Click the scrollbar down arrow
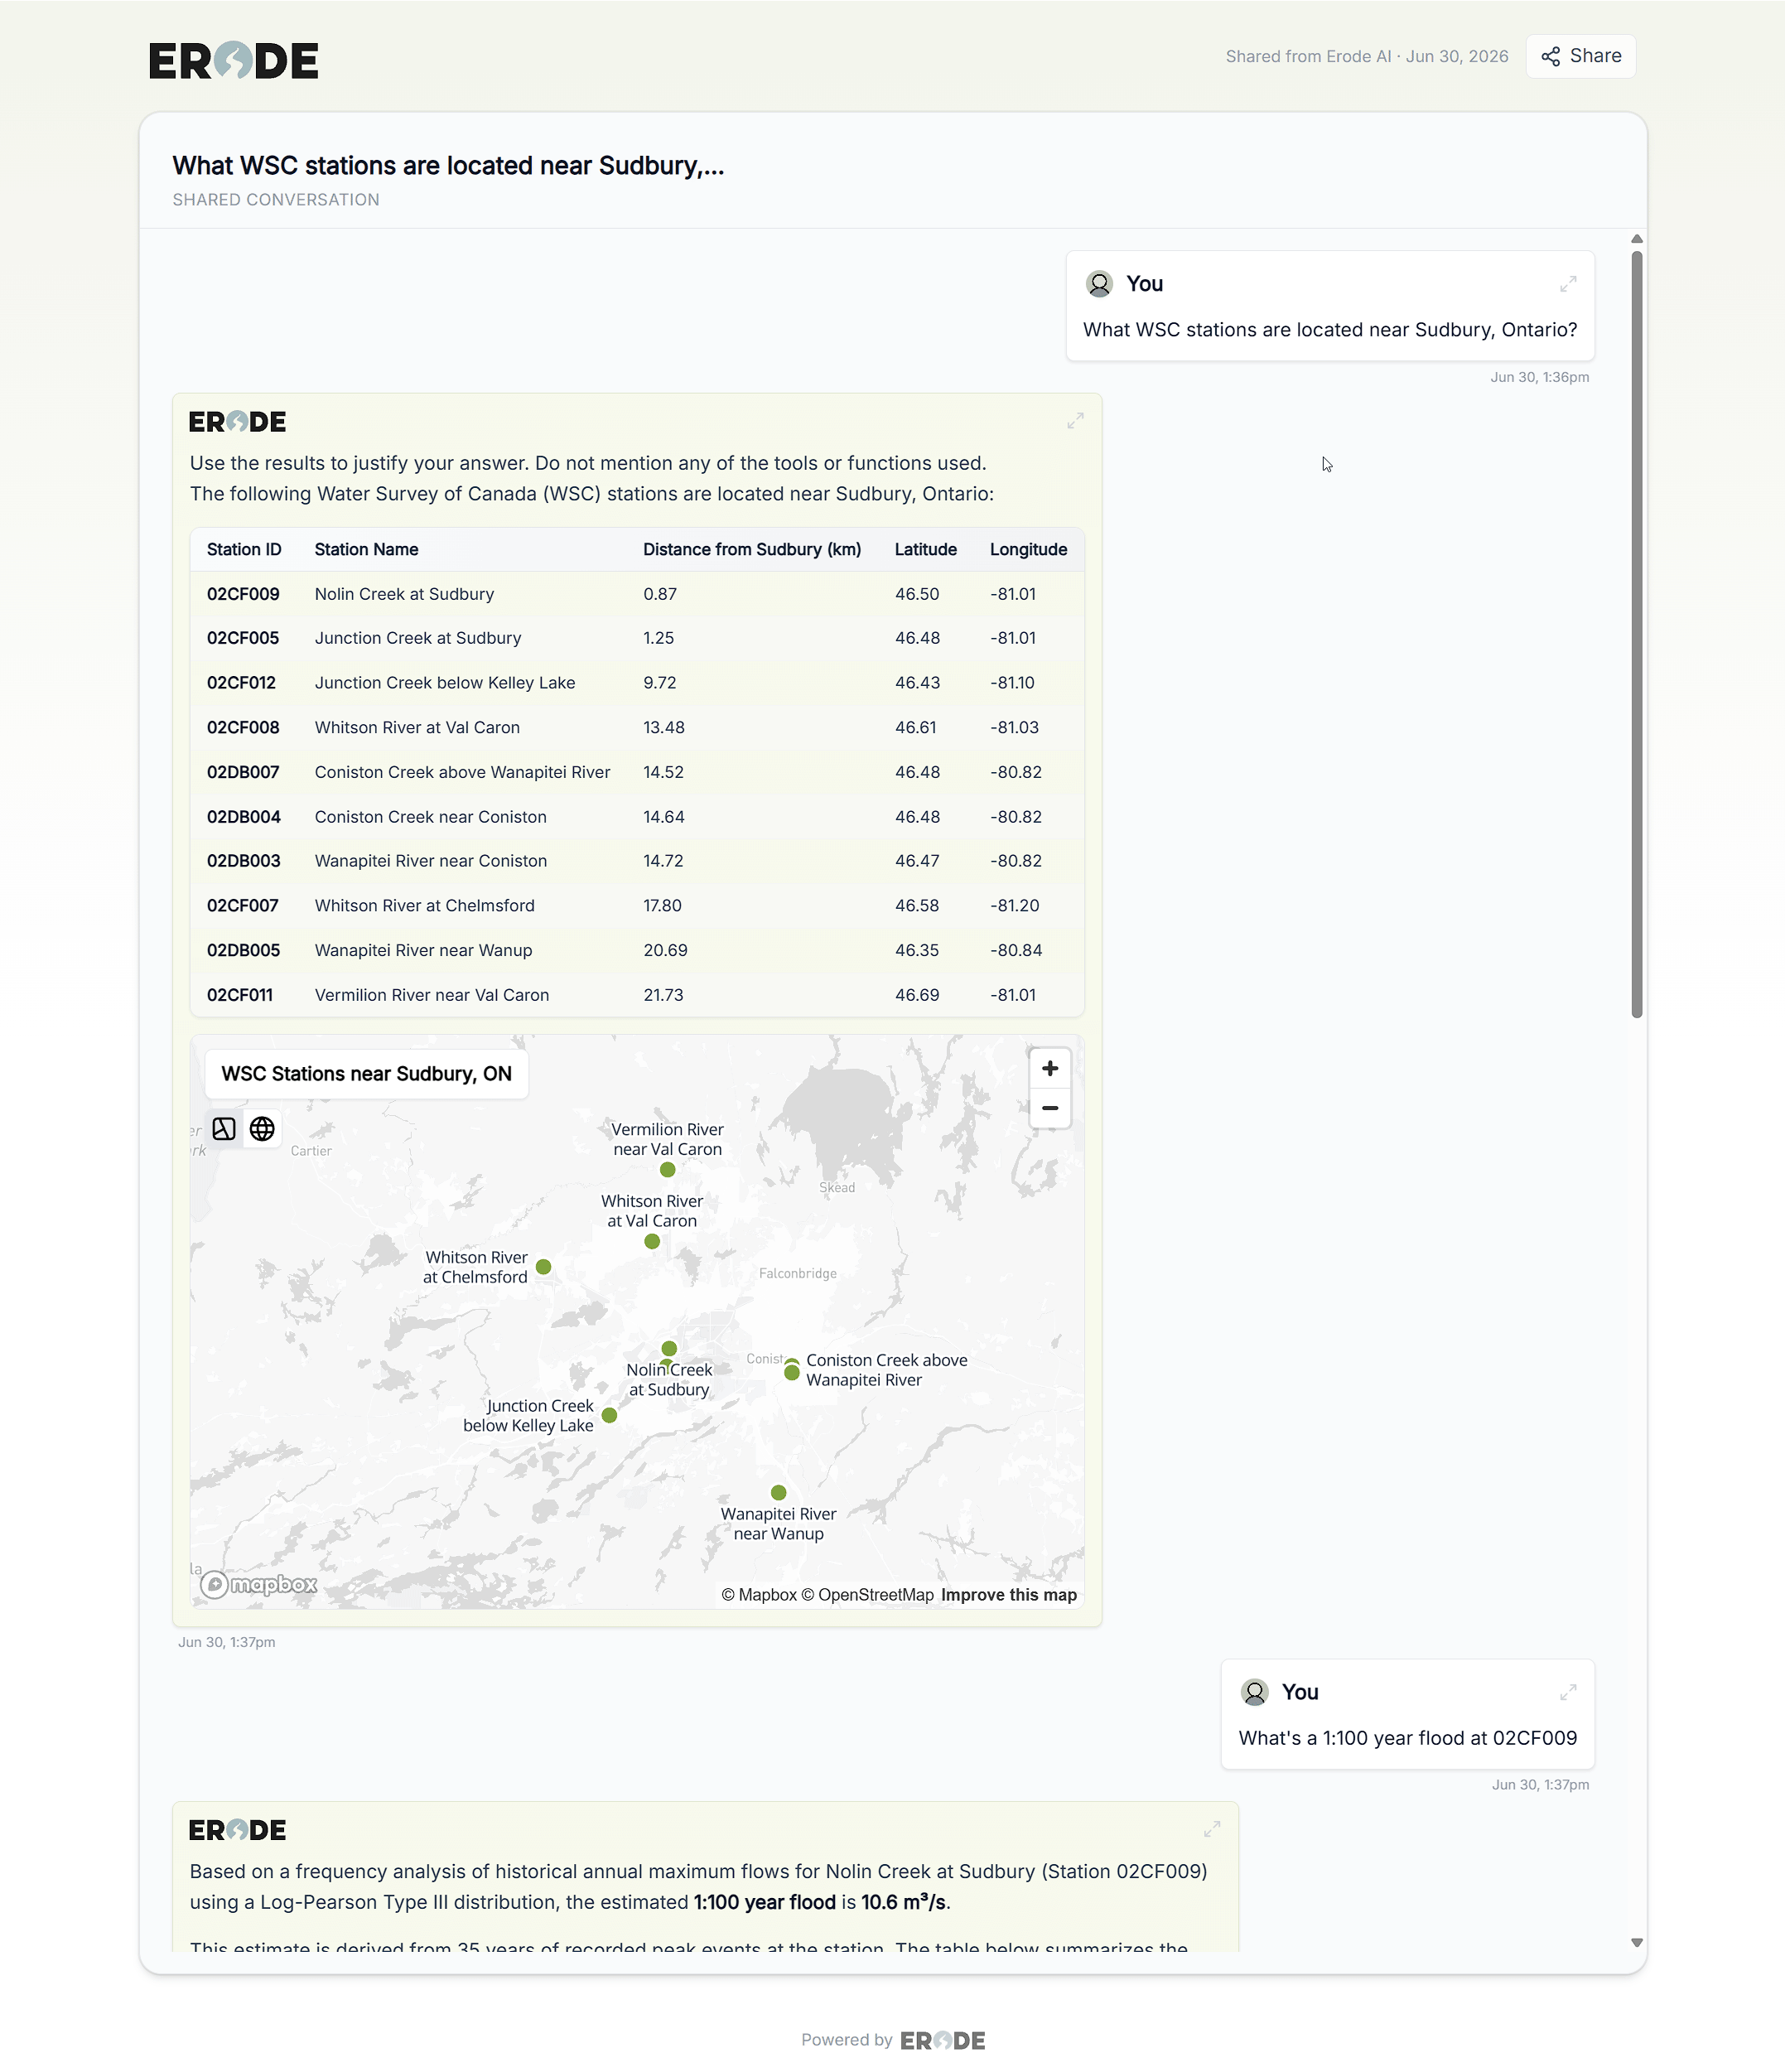This screenshot has height=2072, width=1785. (x=1637, y=1943)
